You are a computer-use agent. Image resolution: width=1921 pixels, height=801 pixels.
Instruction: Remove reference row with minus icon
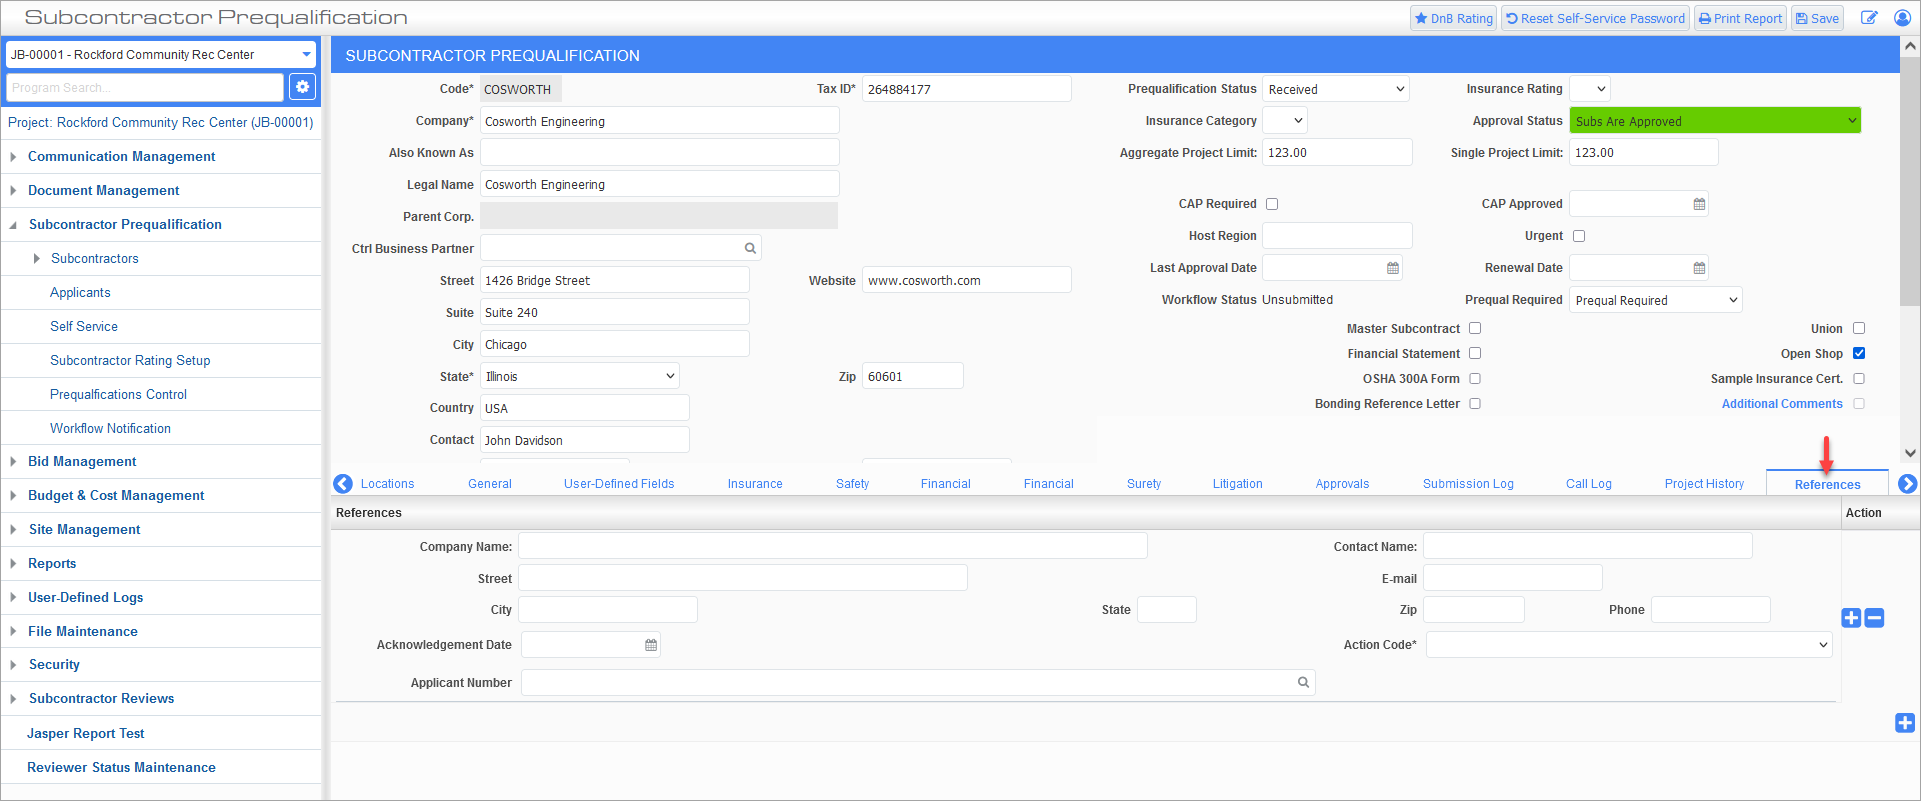pyautogui.click(x=1875, y=618)
